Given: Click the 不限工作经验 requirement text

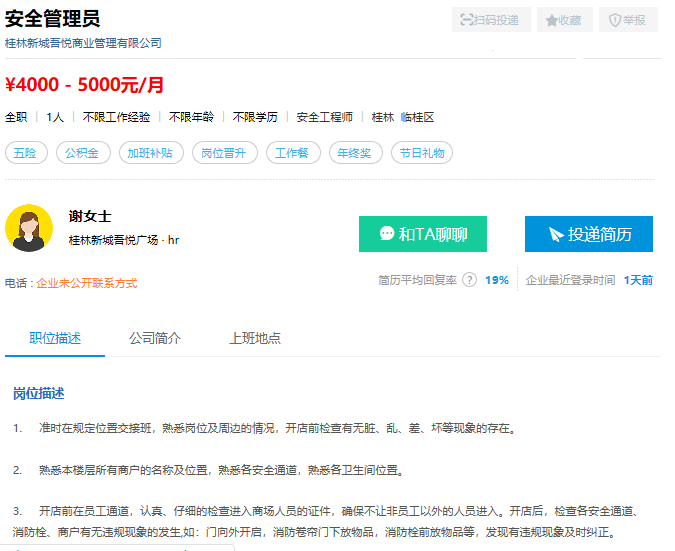Looking at the screenshot, I should [116, 117].
